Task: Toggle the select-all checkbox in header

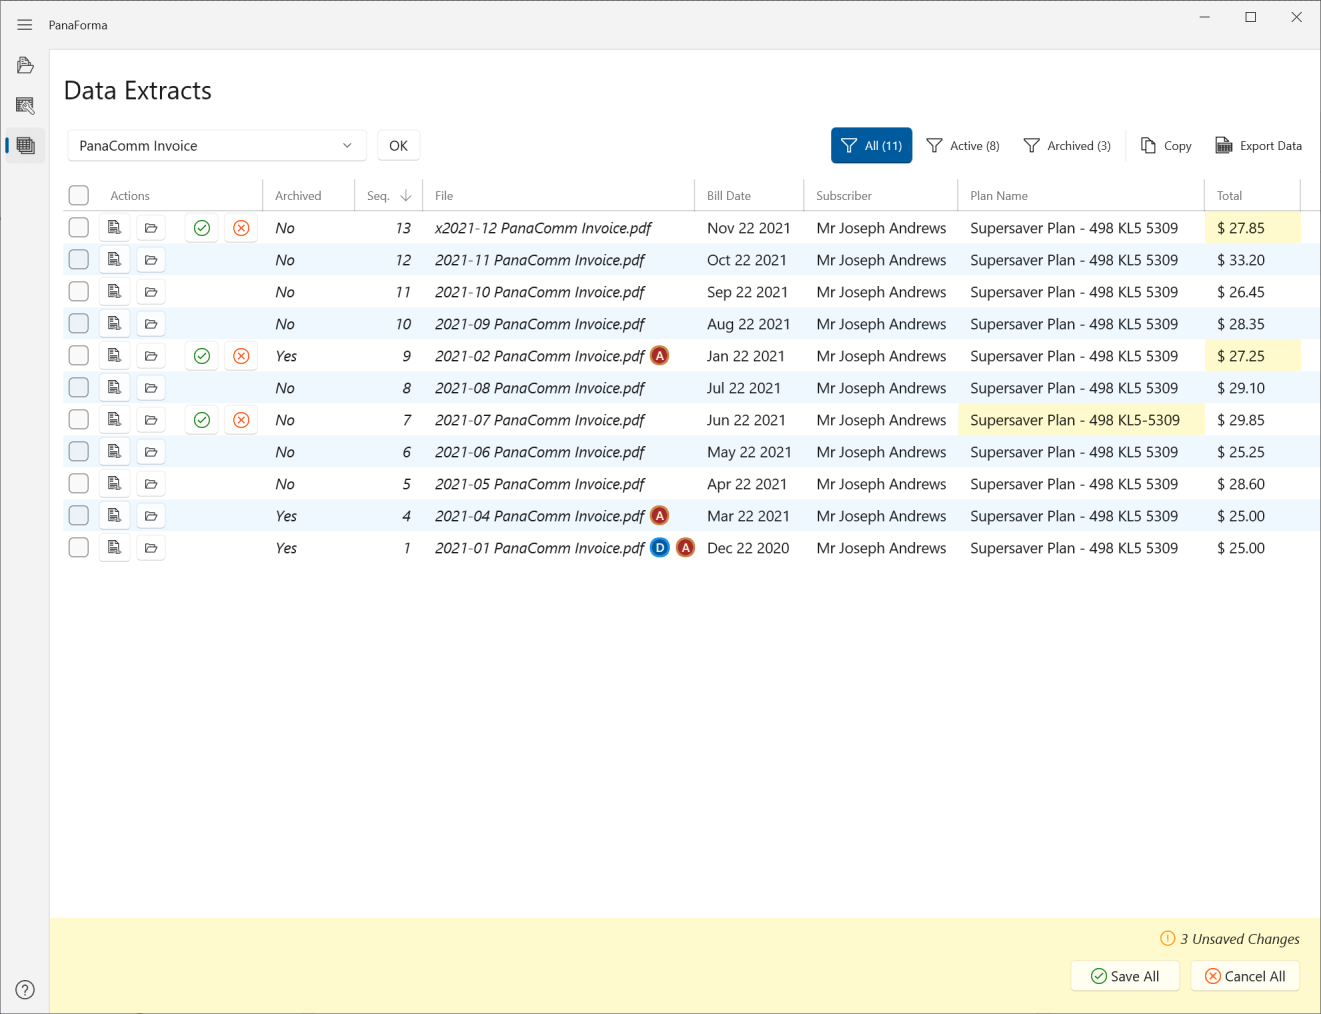Action: [79, 196]
